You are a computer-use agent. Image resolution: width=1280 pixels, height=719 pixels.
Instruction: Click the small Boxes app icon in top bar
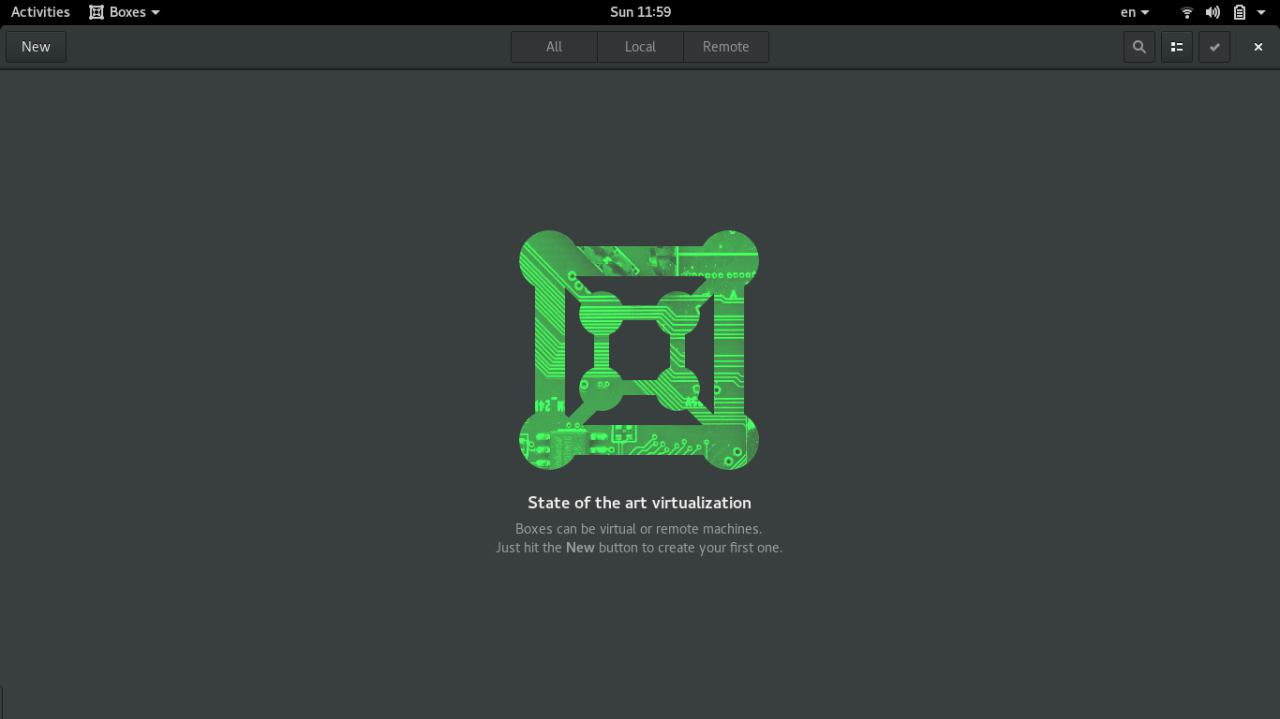coord(97,12)
